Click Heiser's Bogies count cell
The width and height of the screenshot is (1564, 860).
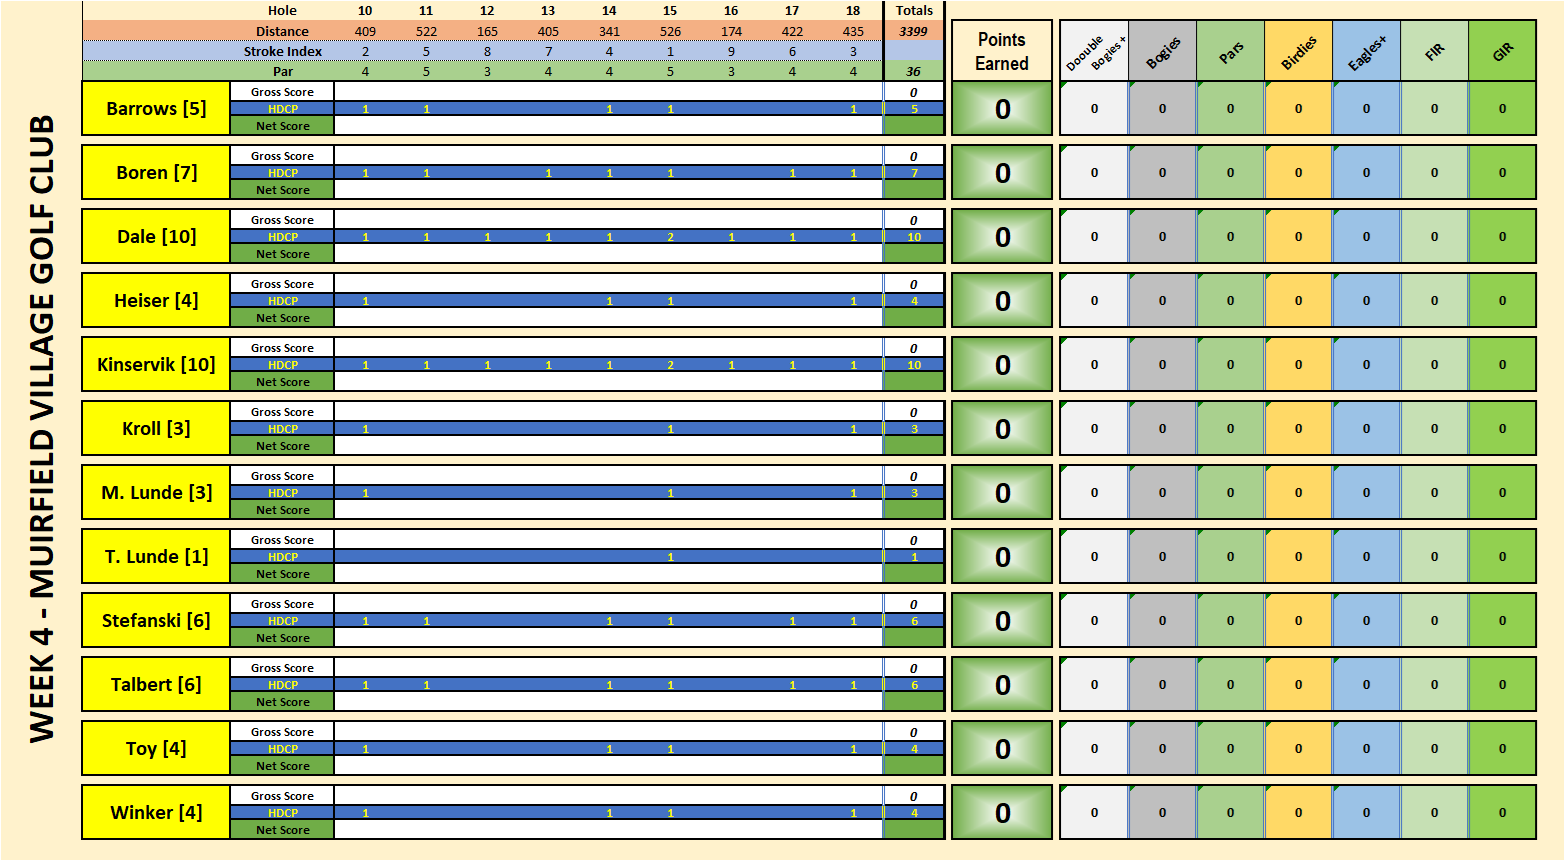coord(1162,301)
